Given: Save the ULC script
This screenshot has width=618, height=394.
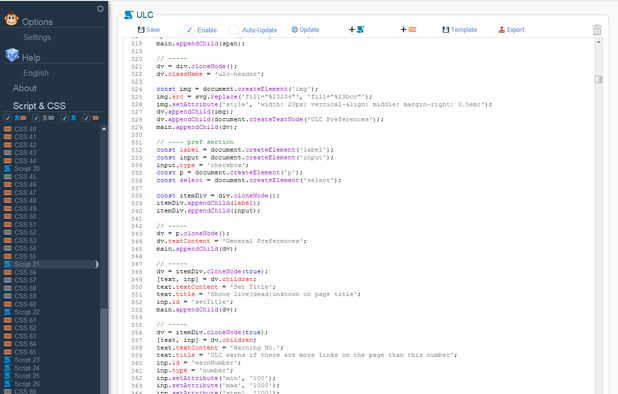Looking at the screenshot, I should click(149, 30).
